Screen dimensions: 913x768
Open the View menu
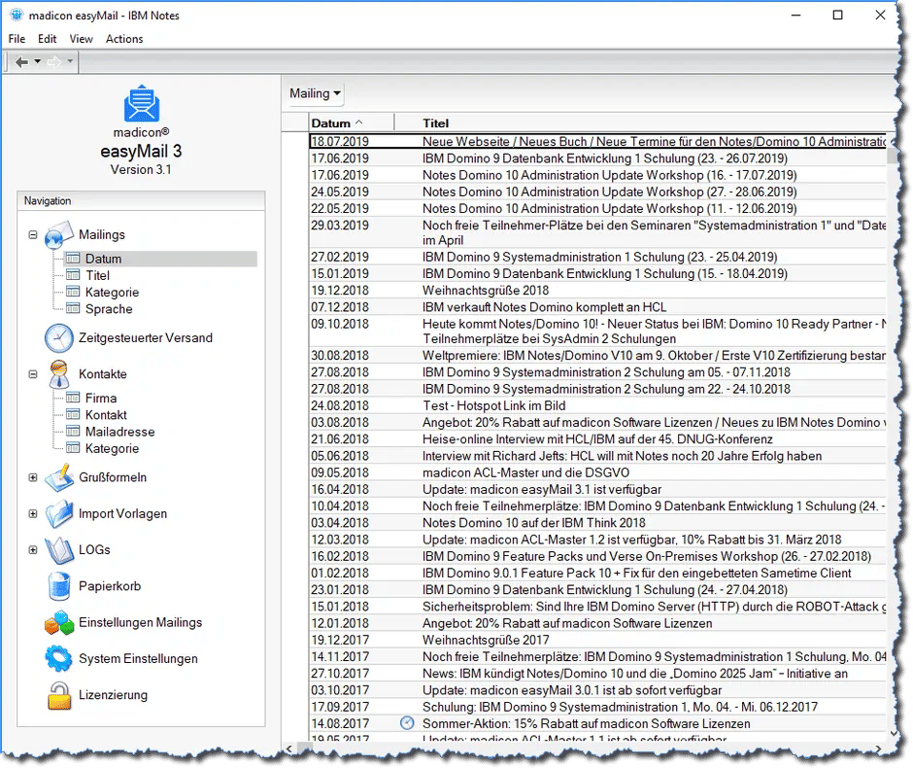(81, 39)
